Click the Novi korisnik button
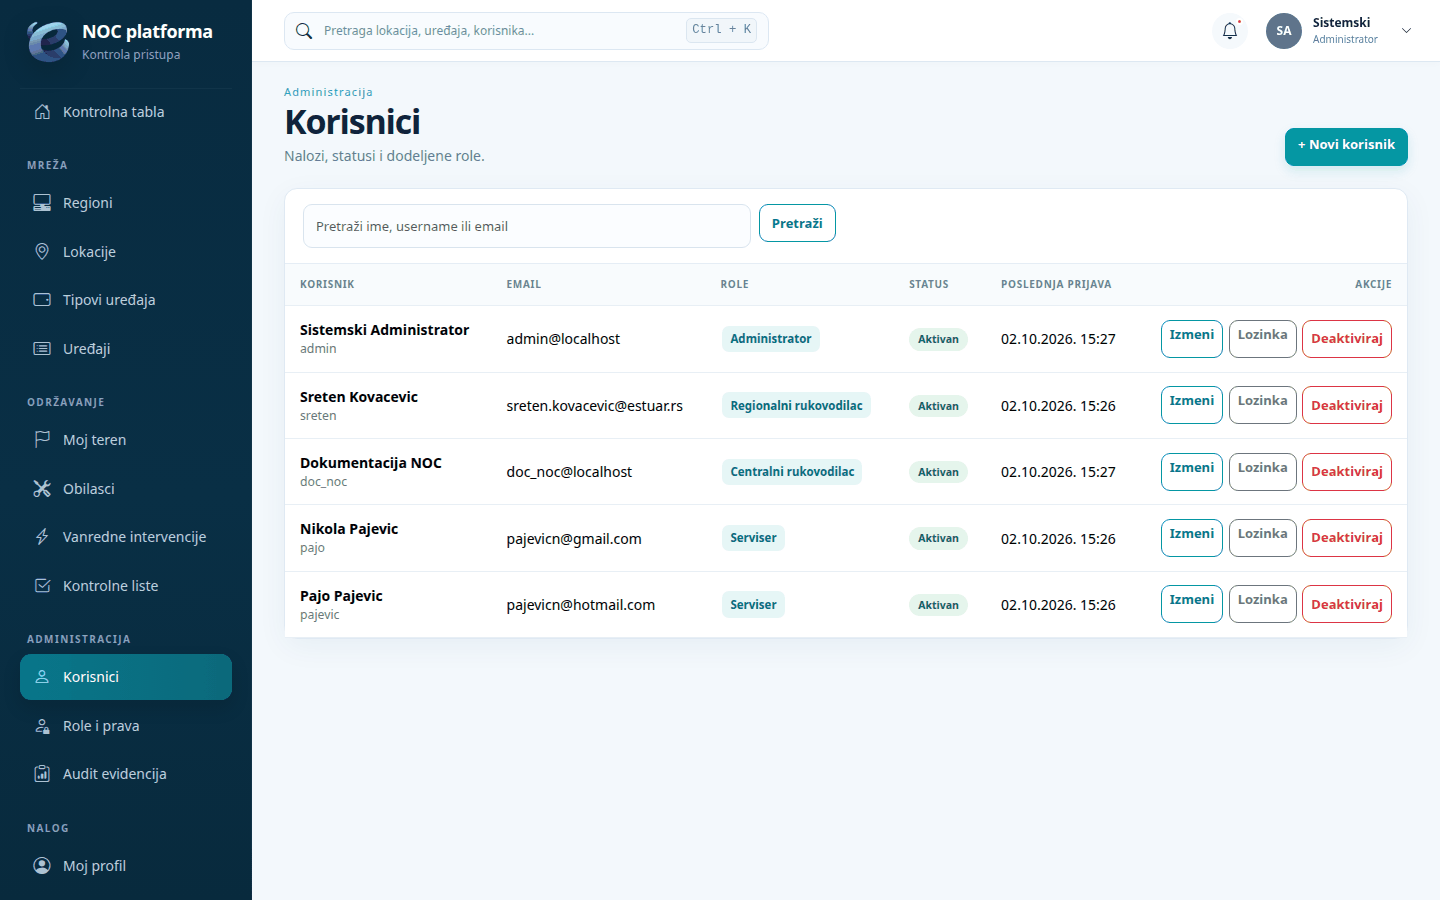1440x900 pixels. pyautogui.click(x=1346, y=146)
